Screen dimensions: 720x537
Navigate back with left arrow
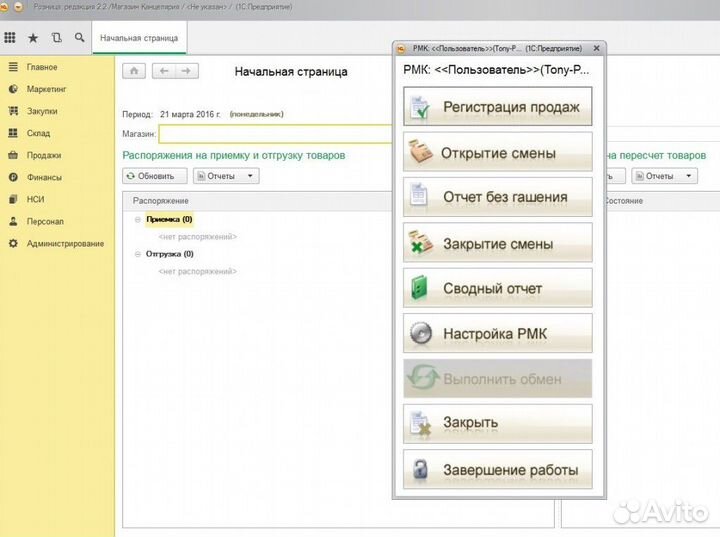[x=164, y=71]
